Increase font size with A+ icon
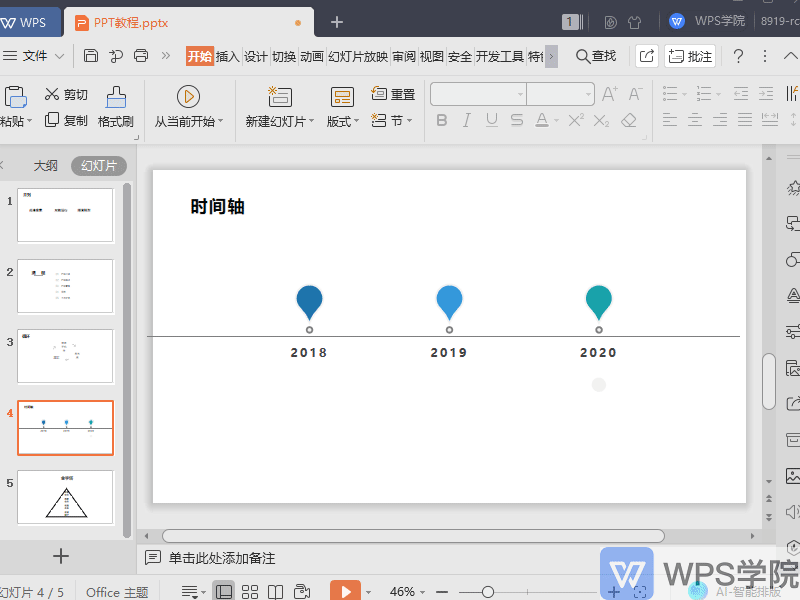The width and height of the screenshot is (800, 600). (x=610, y=94)
